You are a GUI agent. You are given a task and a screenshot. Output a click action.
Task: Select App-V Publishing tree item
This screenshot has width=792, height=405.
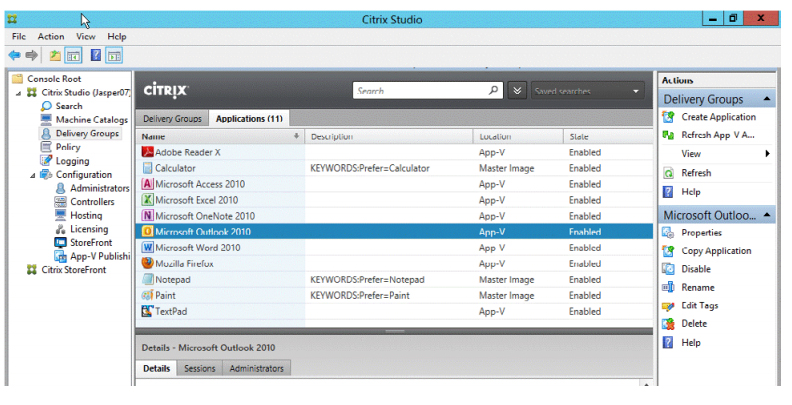pos(100,256)
